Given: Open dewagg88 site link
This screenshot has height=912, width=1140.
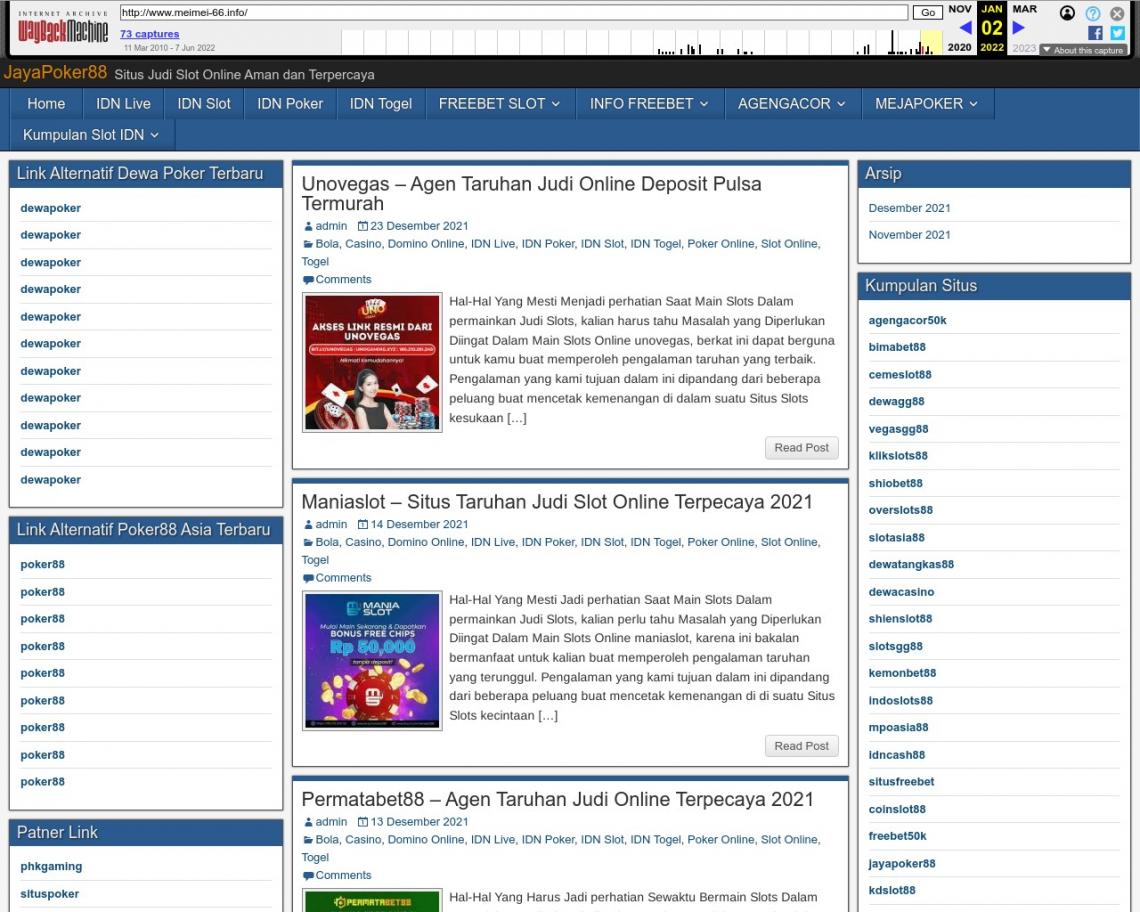Looking at the screenshot, I should coord(896,401).
